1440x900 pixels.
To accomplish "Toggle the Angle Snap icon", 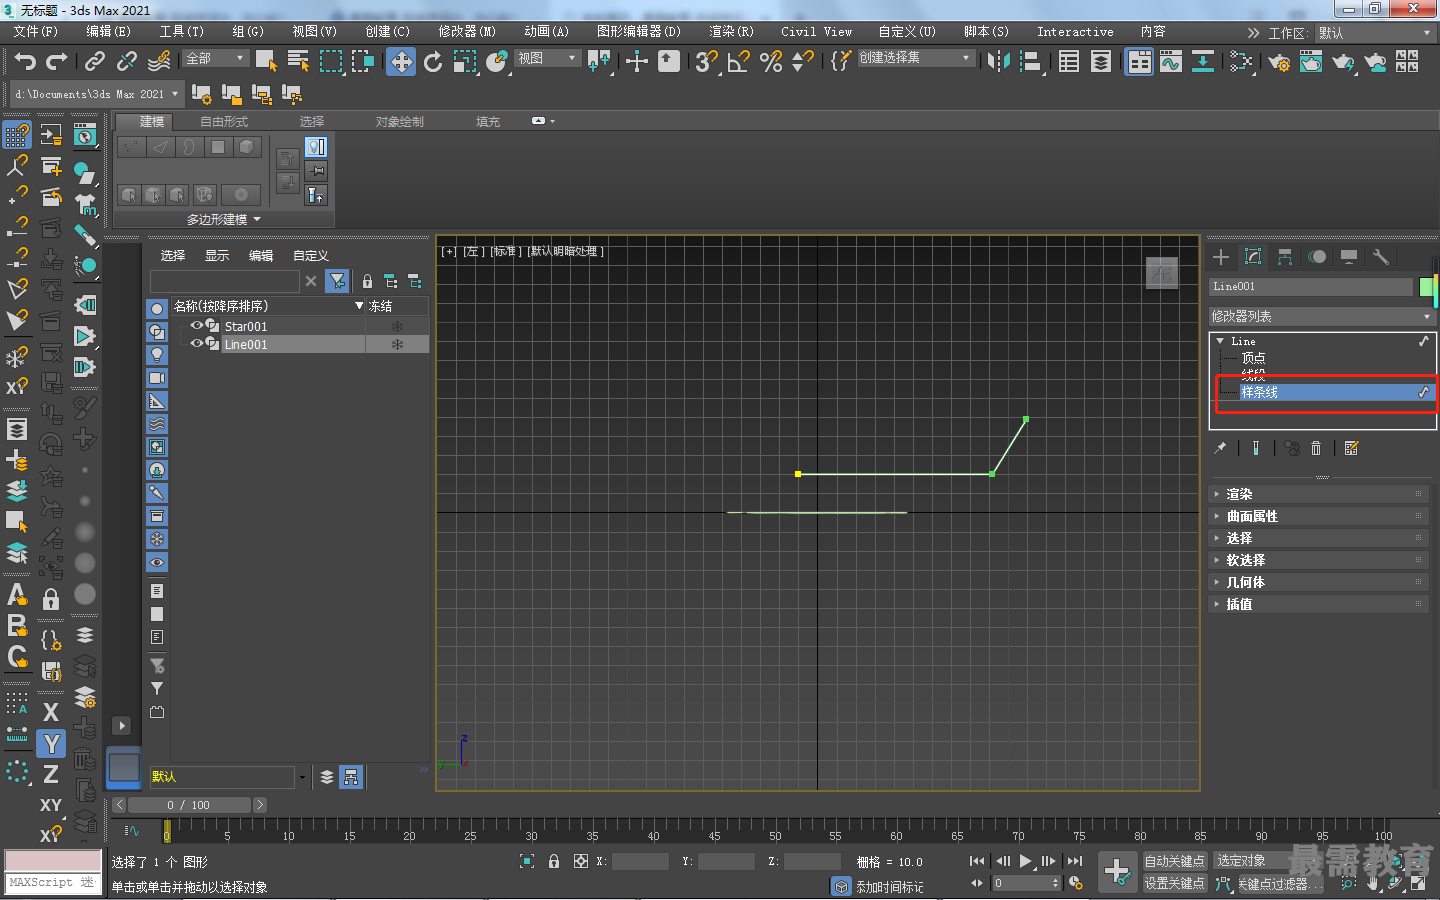I will pos(739,62).
